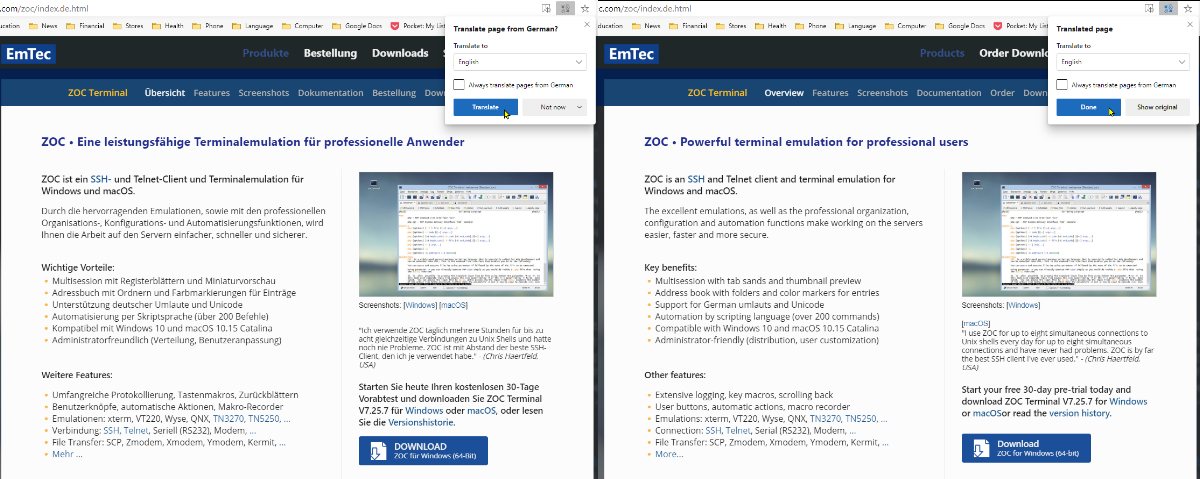Open the Screenshots tab on the German page

[x=263, y=93]
